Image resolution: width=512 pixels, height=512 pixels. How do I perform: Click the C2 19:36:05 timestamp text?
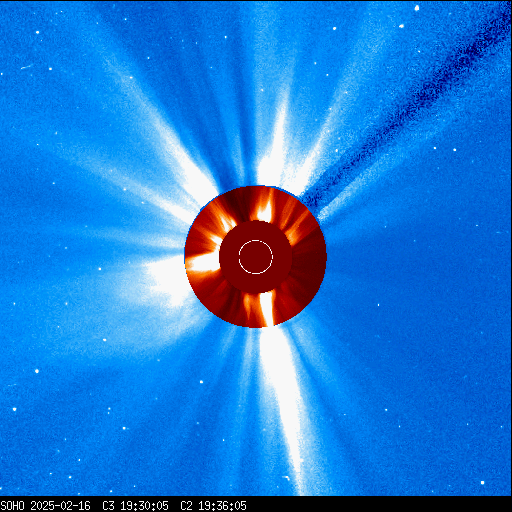pyautogui.click(x=213, y=506)
